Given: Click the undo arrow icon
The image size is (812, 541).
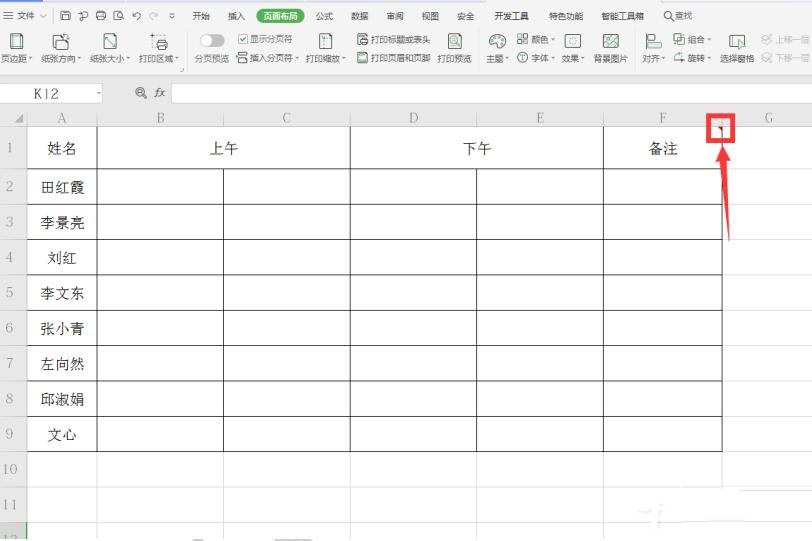Looking at the screenshot, I should click(136, 16).
